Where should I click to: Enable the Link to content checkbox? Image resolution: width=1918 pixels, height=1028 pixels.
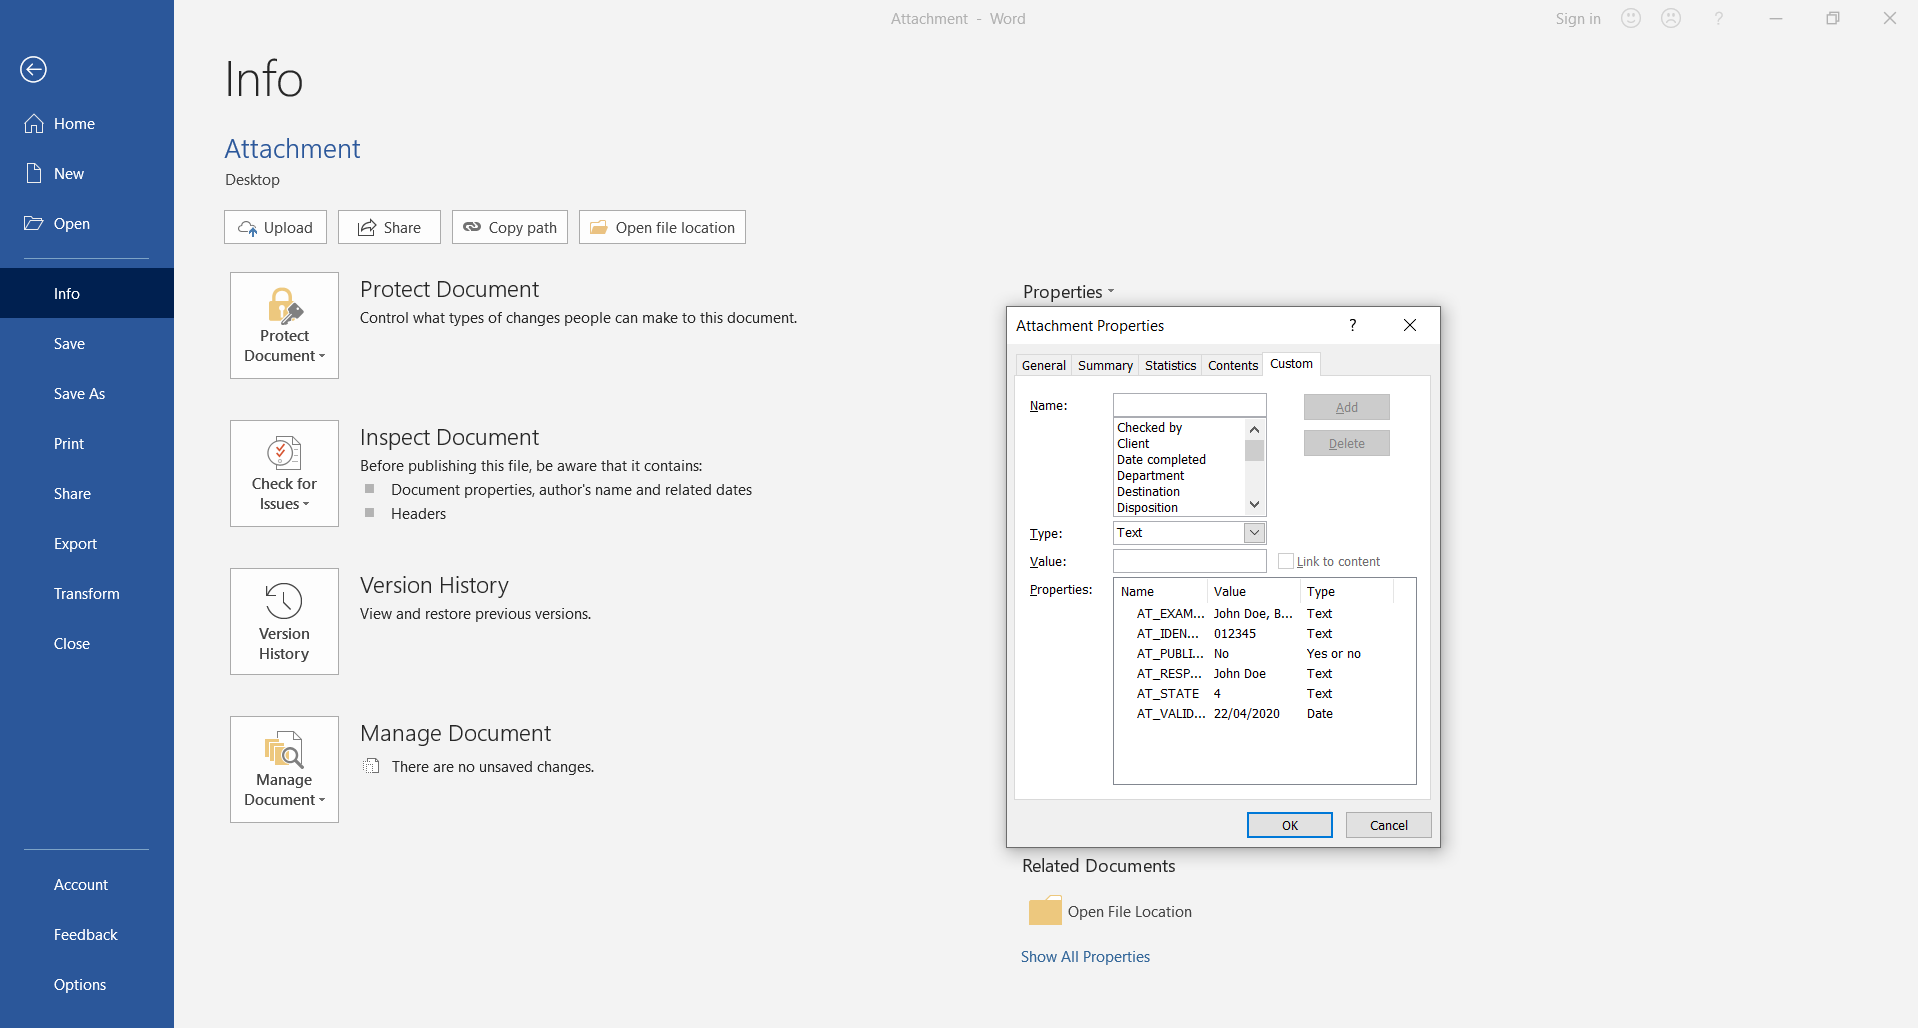pos(1286,561)
